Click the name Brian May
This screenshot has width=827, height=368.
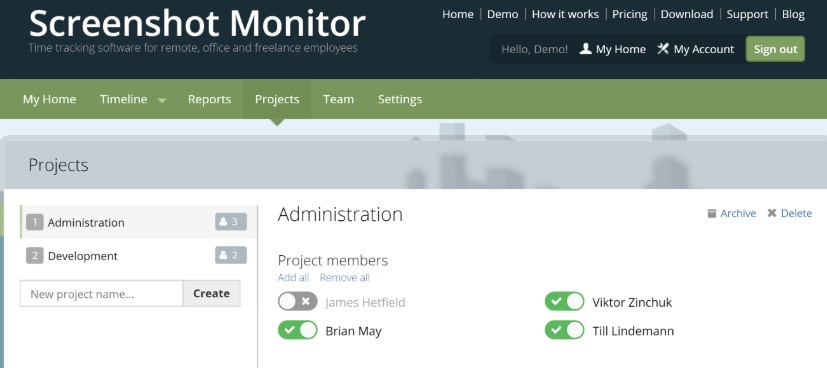click(353, 331)
